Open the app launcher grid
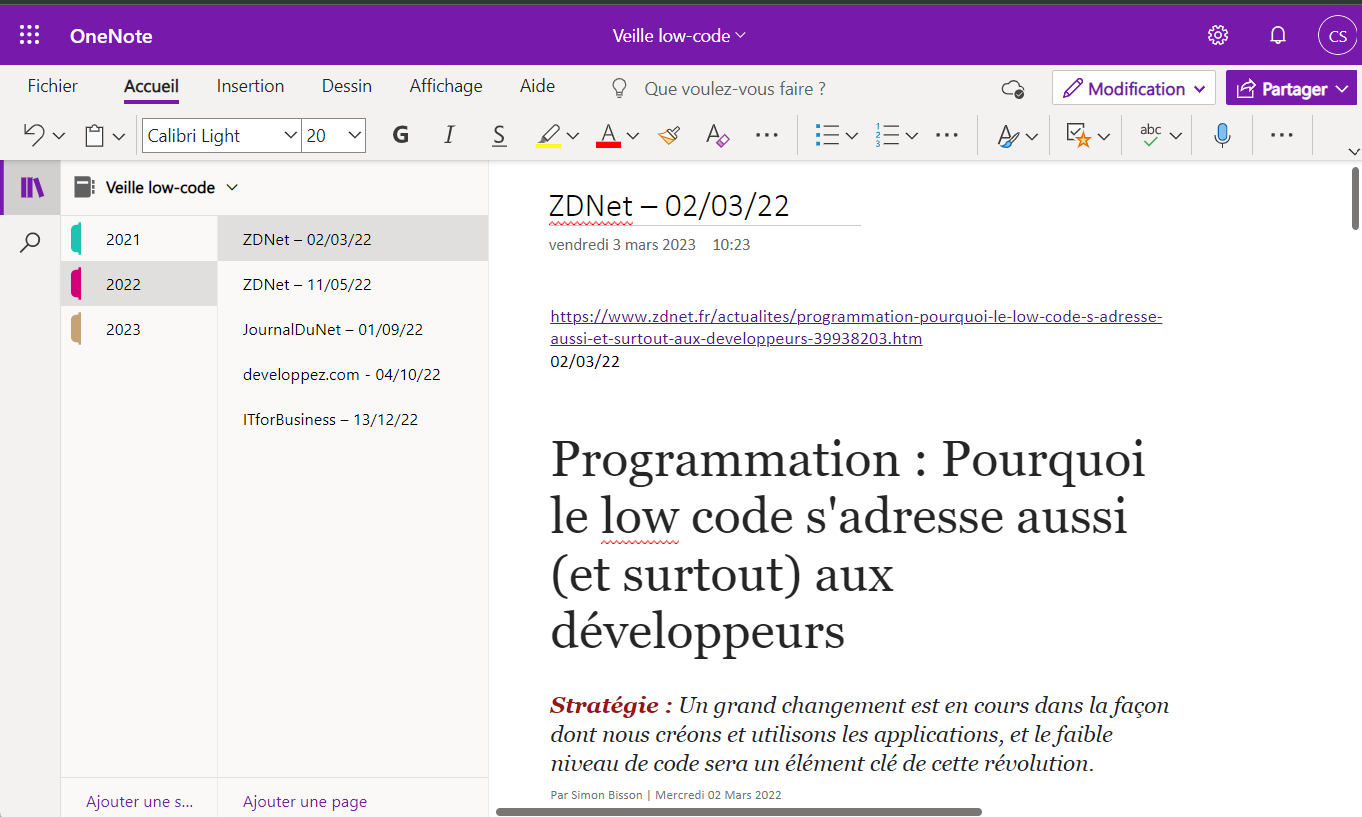 coord(30,36)
